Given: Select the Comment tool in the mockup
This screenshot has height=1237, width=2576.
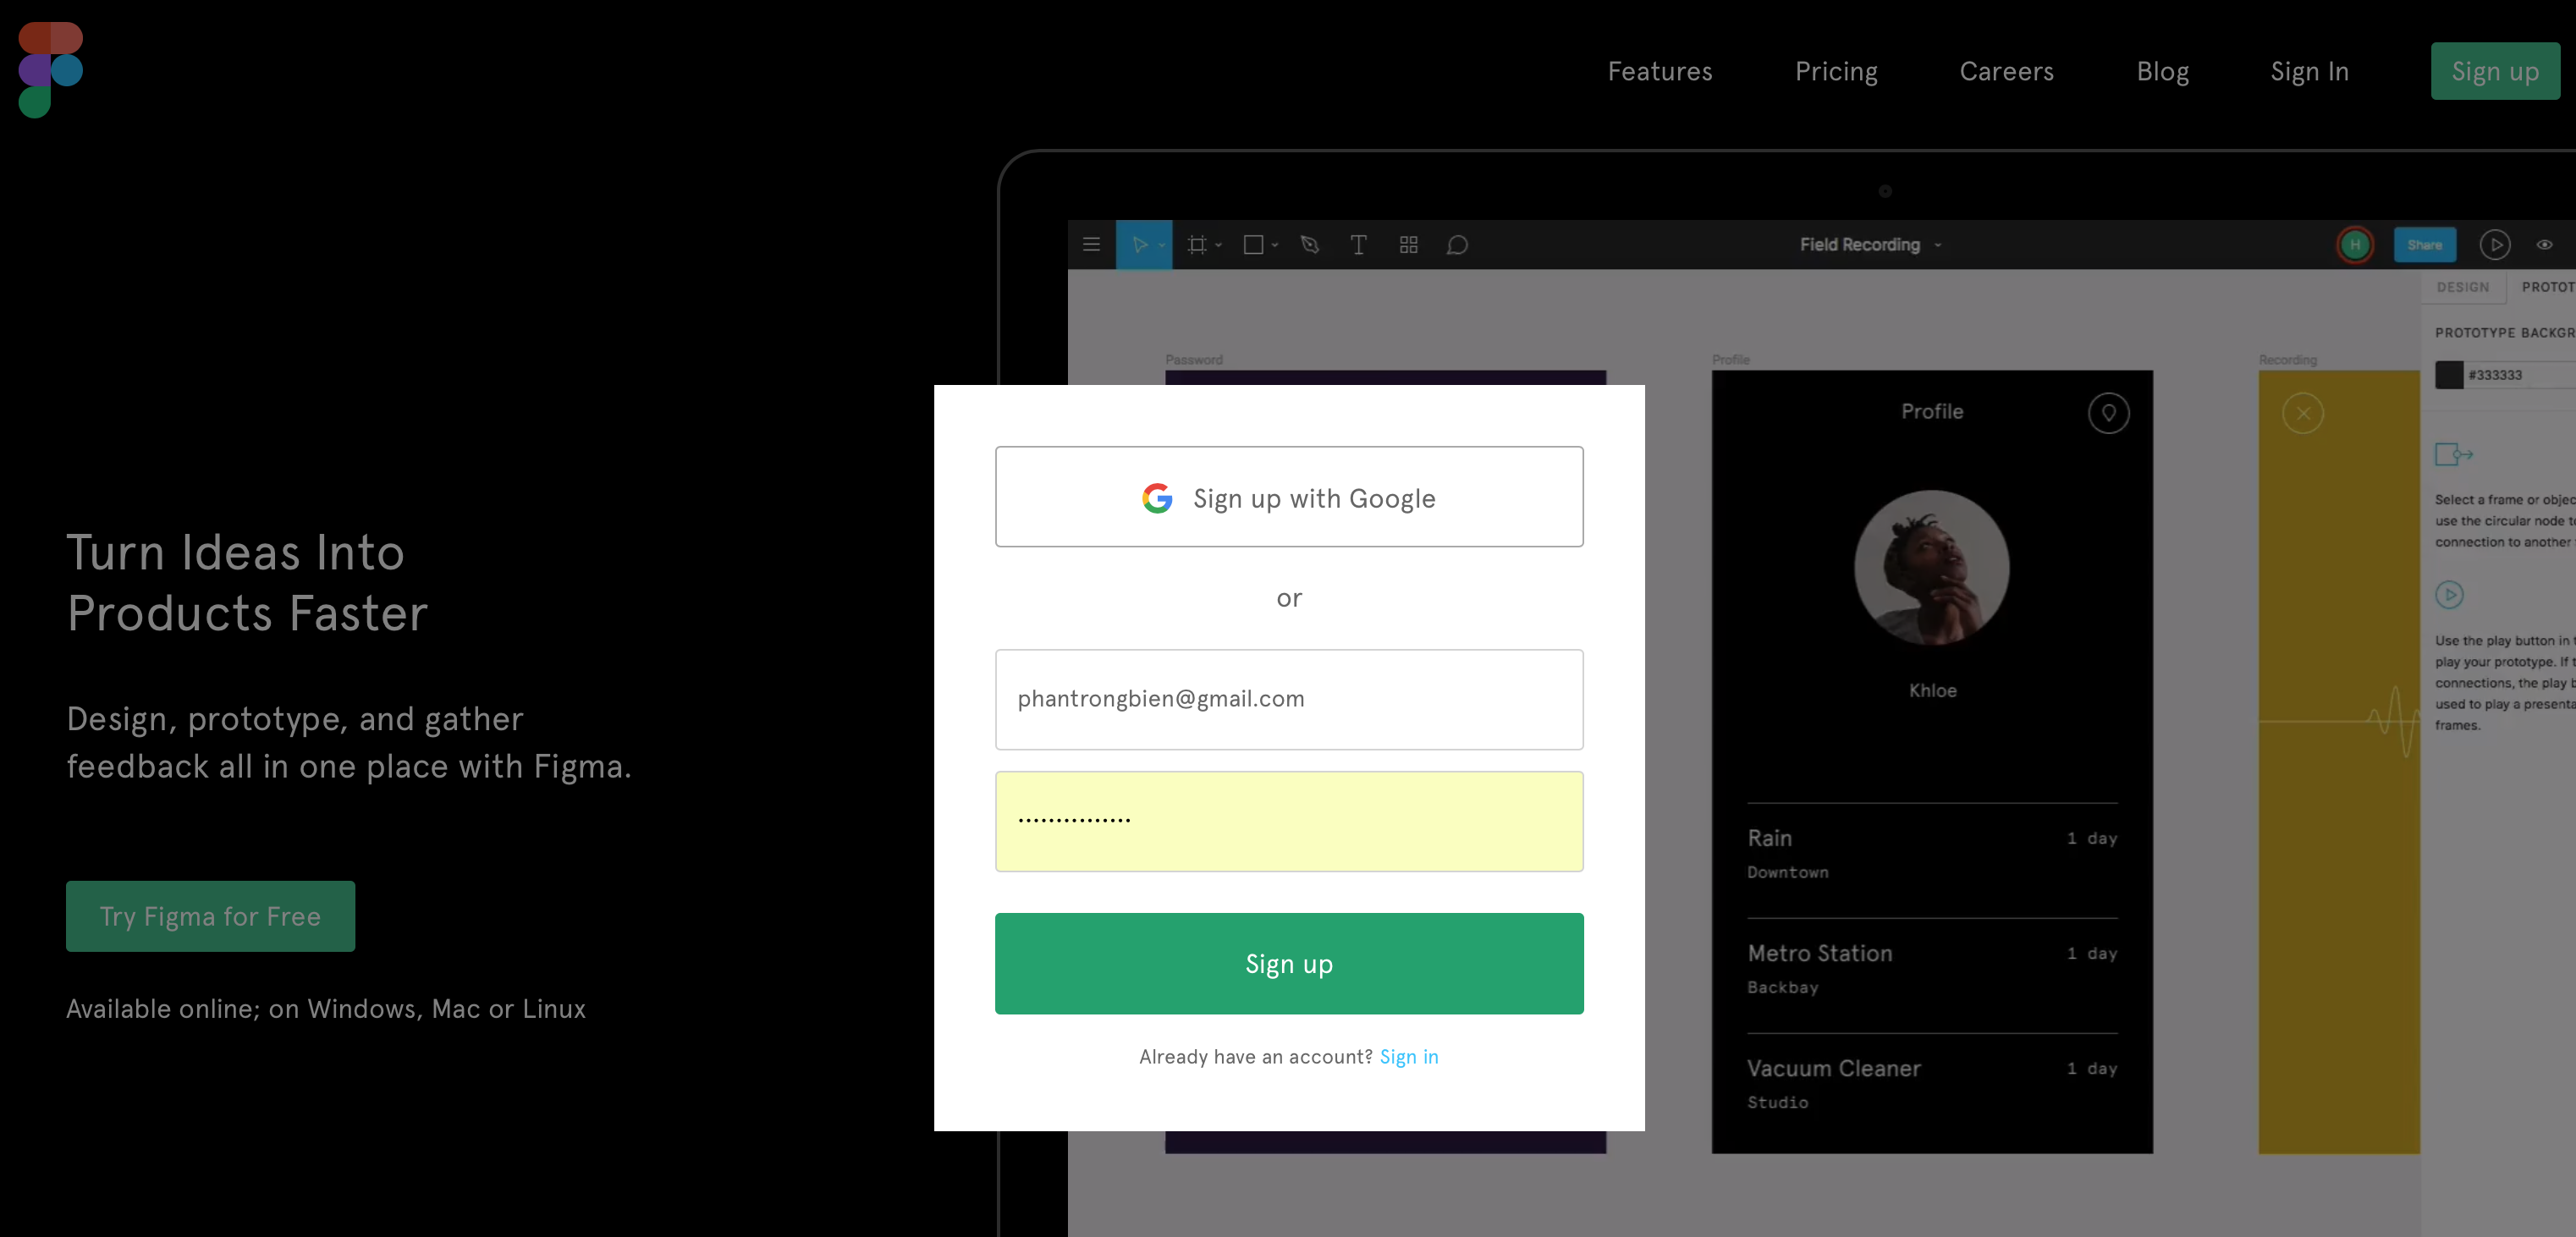Looking at the screenshot, I should 1457,244.
